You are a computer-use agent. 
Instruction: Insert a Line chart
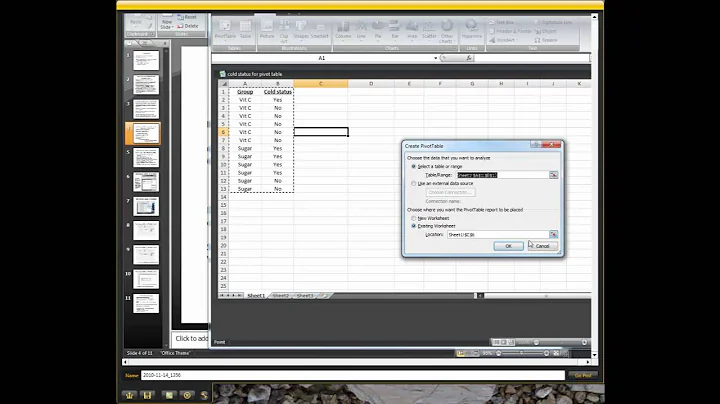[x=361, y=30]
